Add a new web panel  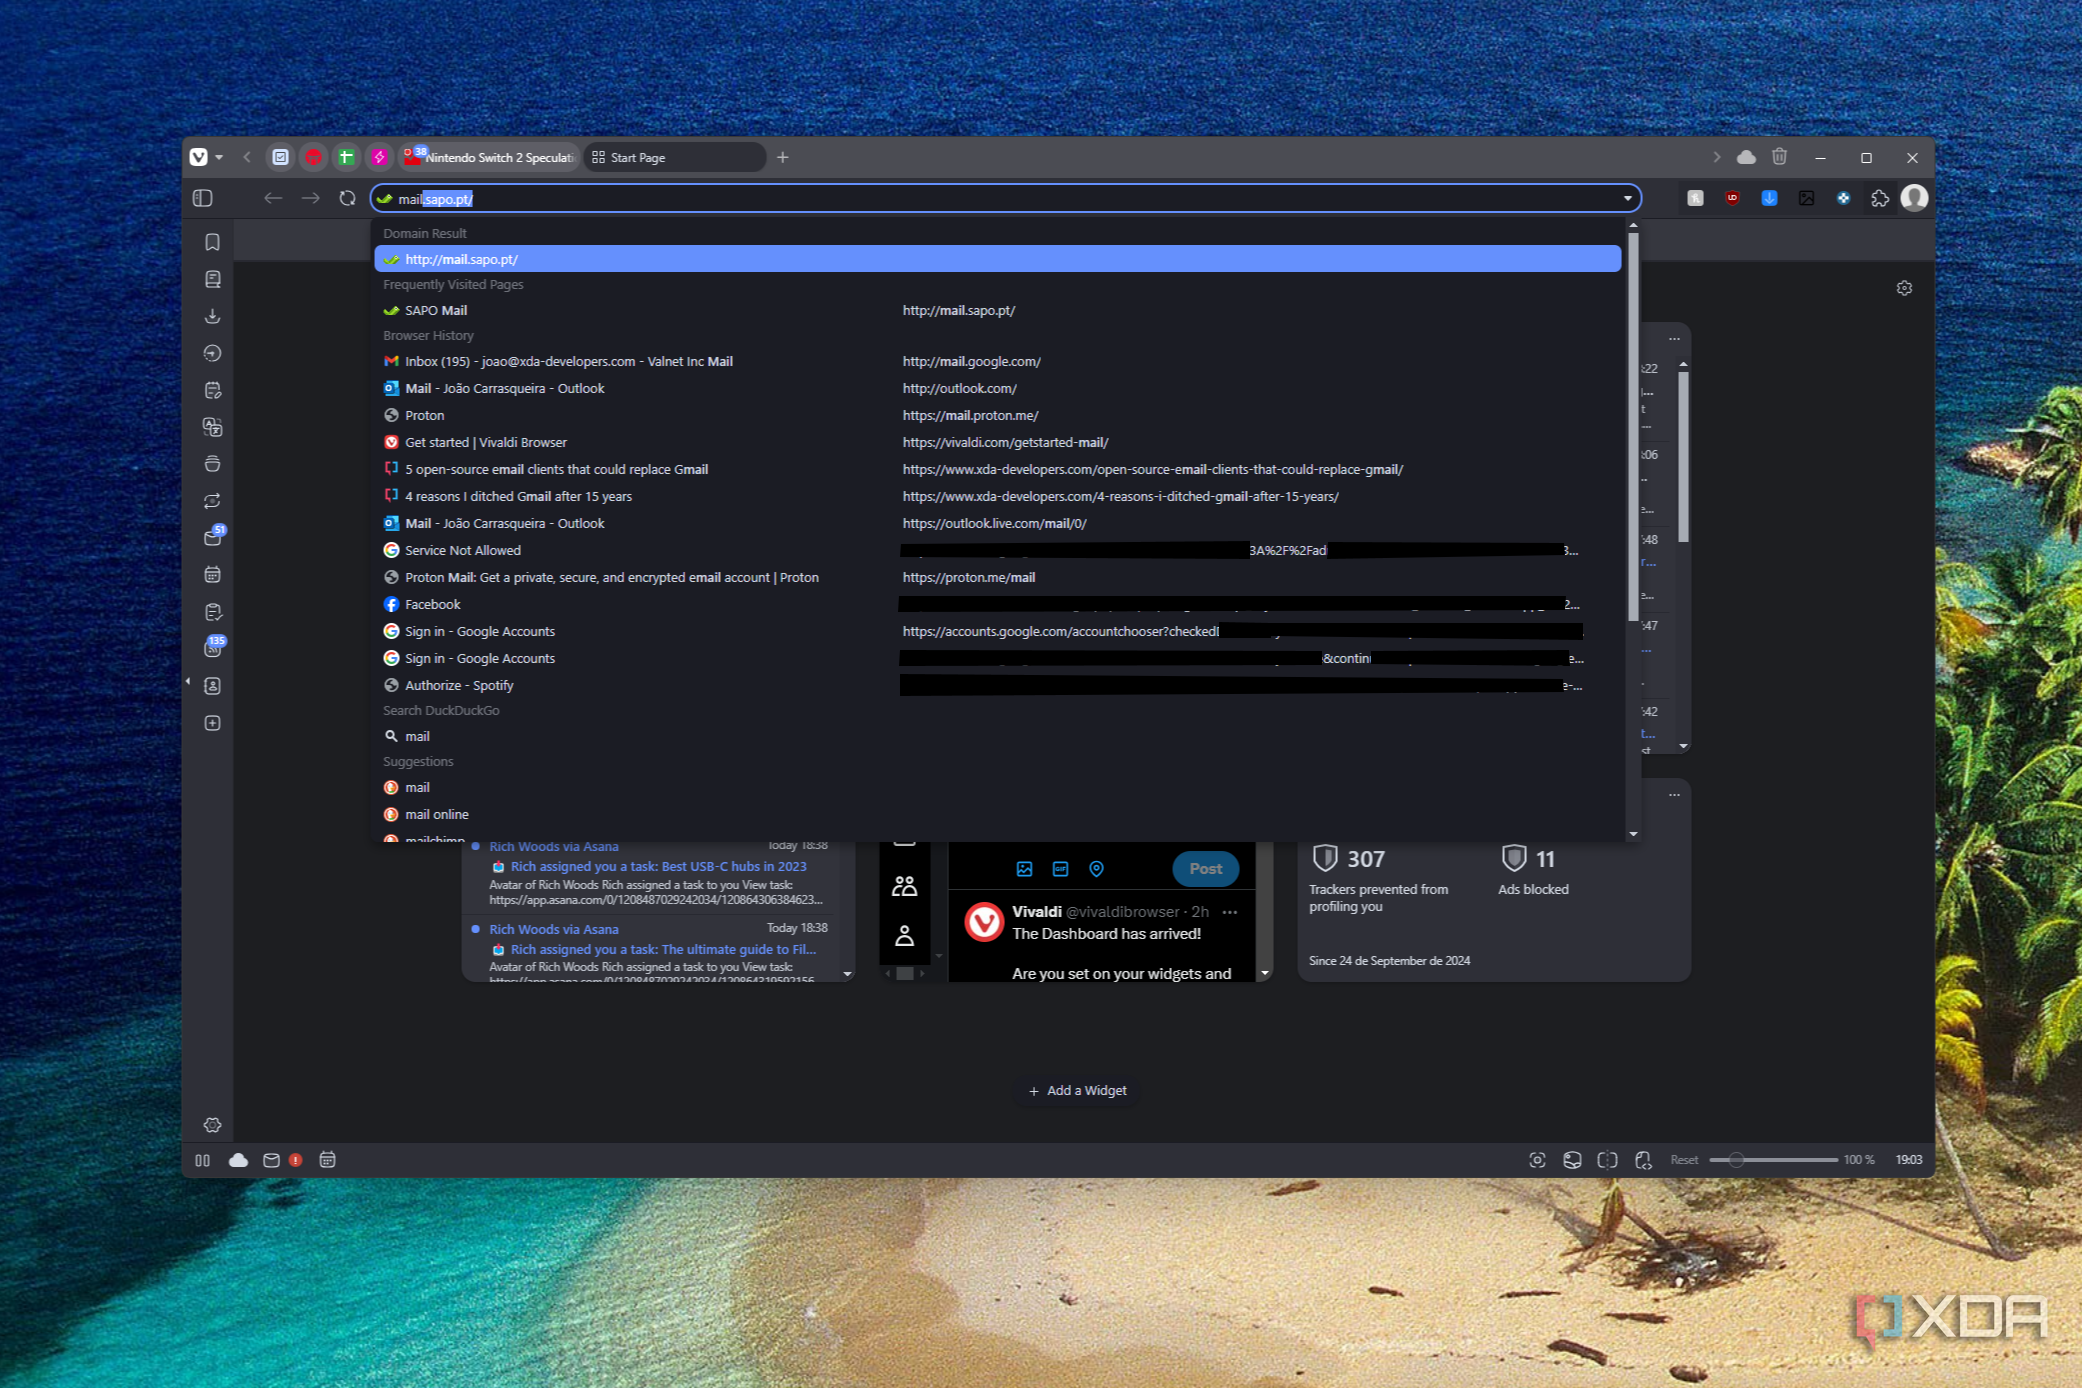coord(212,723)
